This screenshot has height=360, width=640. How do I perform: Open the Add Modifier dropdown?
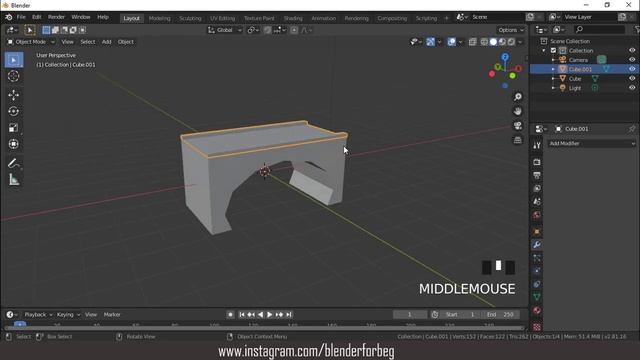pyautogui.click(x=591, y=144)
